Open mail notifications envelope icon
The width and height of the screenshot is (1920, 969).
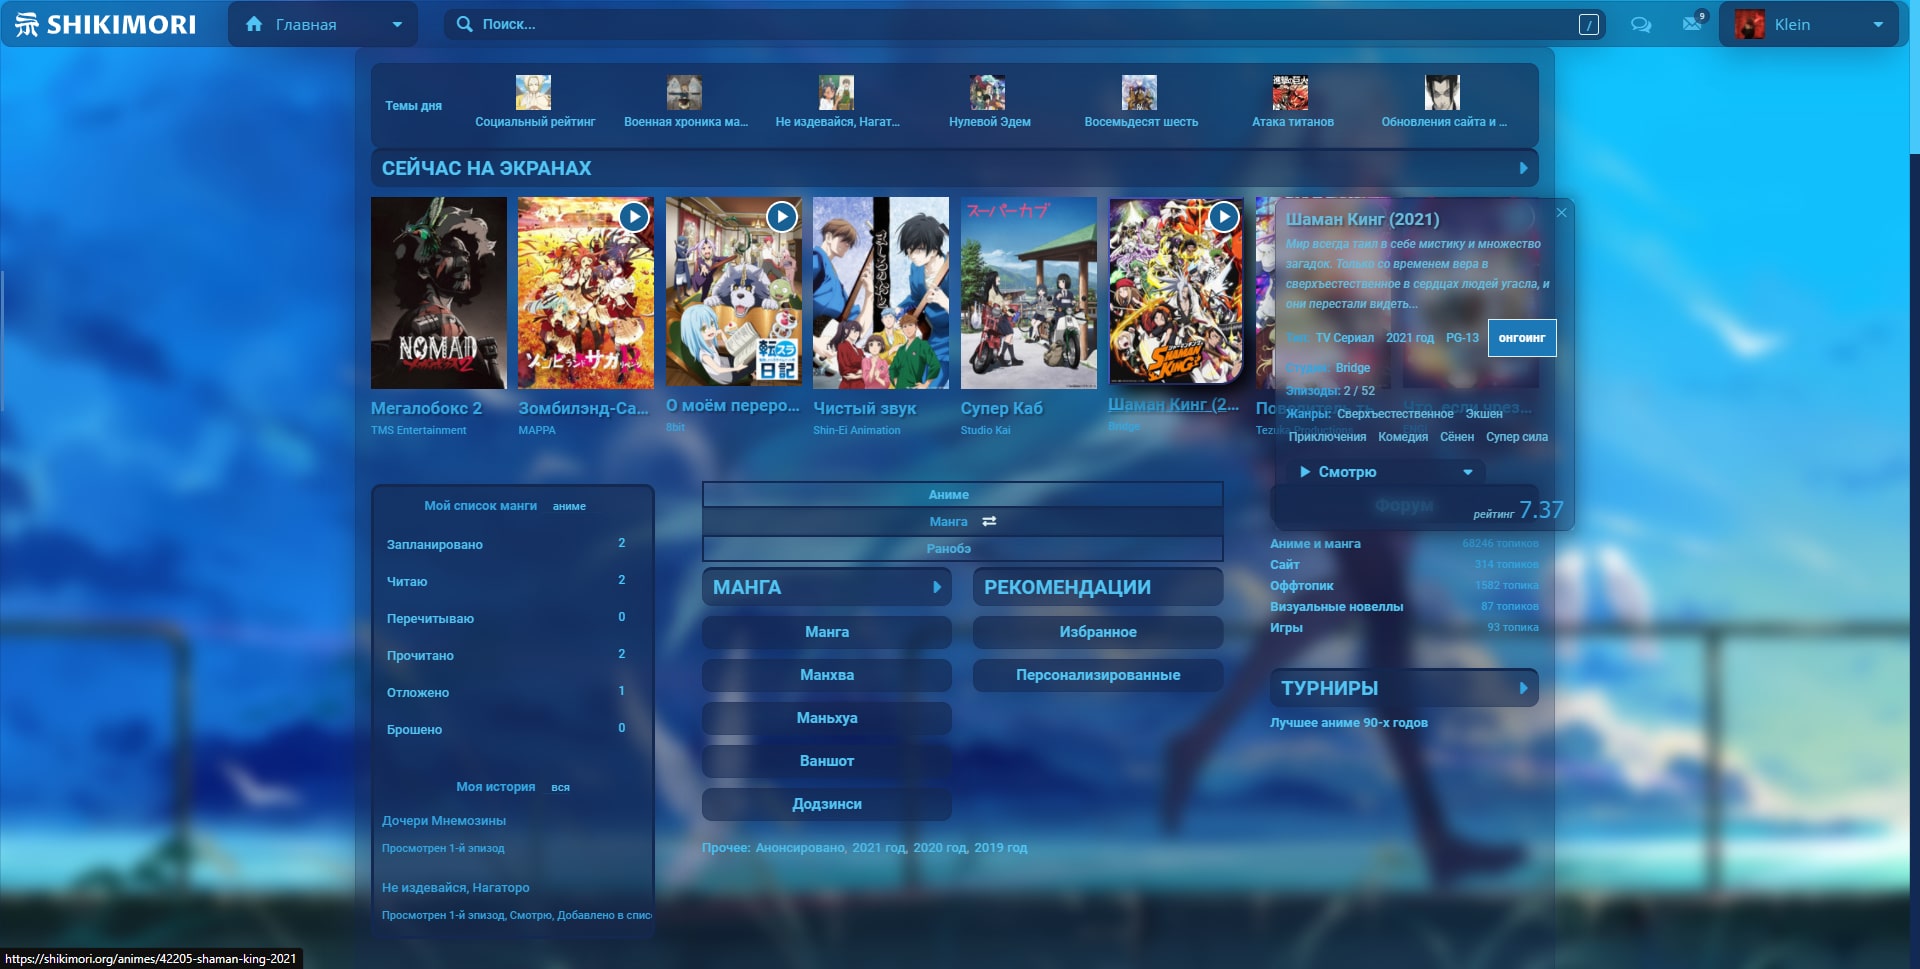(x=1692, y=24)
